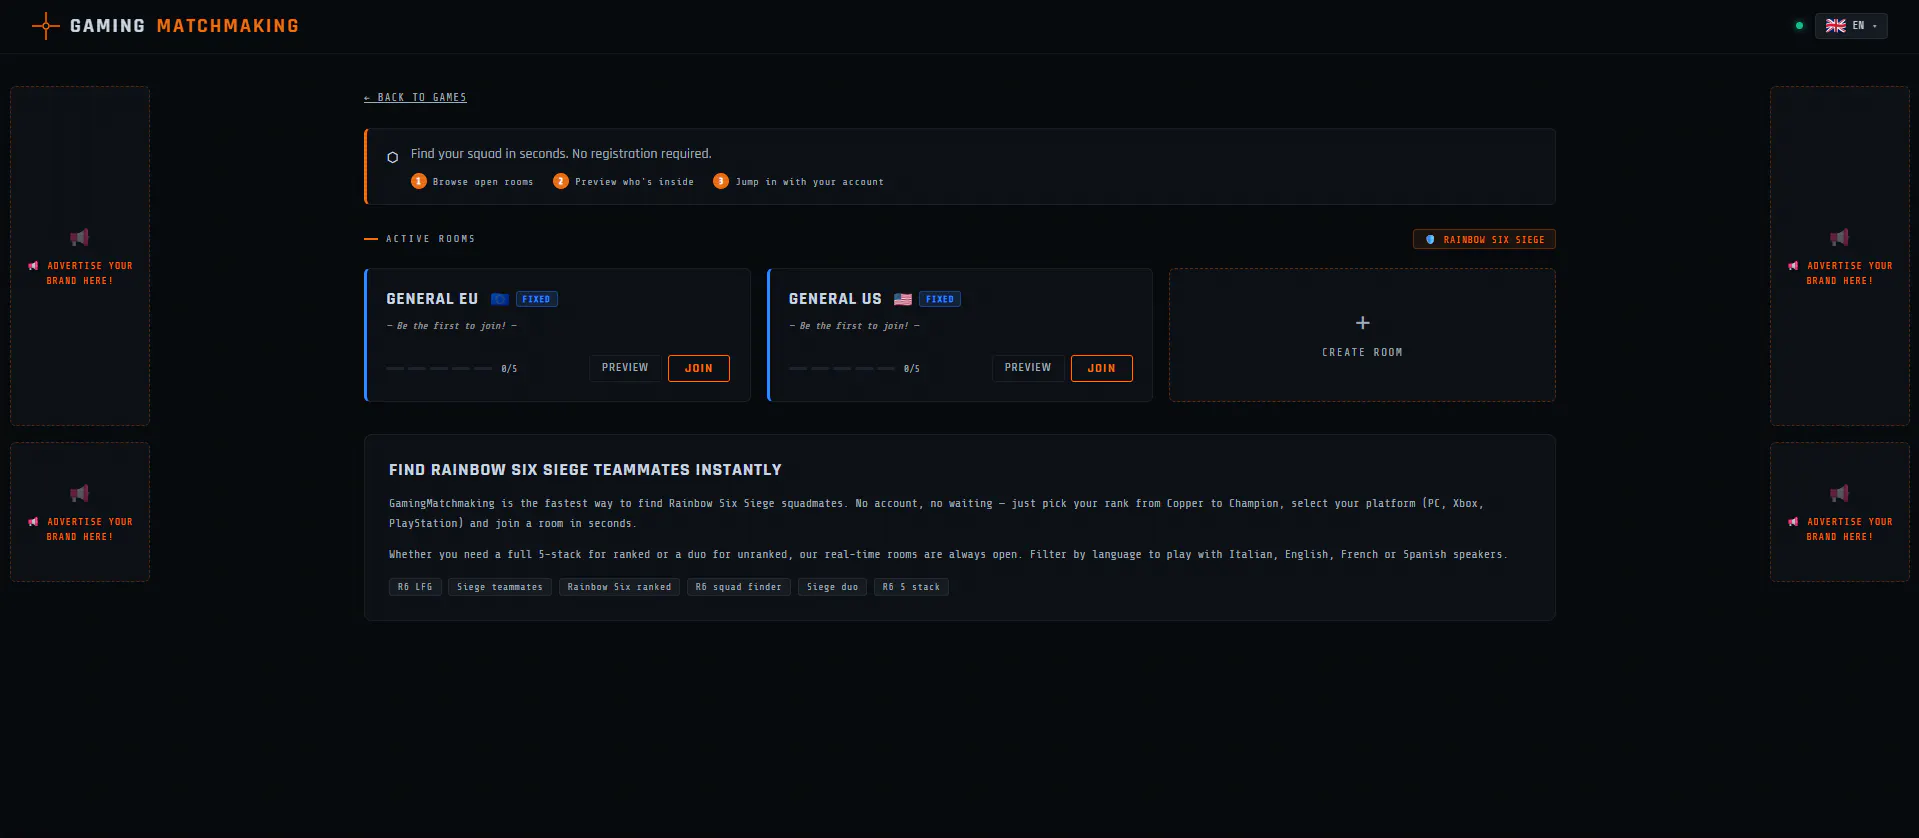Open the EN language dropdown
The image size is (1919, 838).
pyautogui.click(x=1851, y=26)
